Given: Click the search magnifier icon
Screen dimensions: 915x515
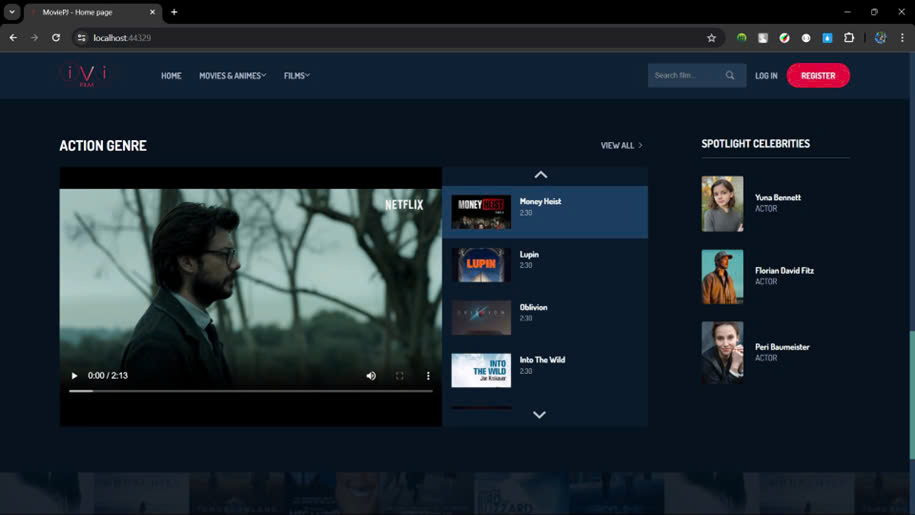Looking at the screenshot, I should (730, 75).
